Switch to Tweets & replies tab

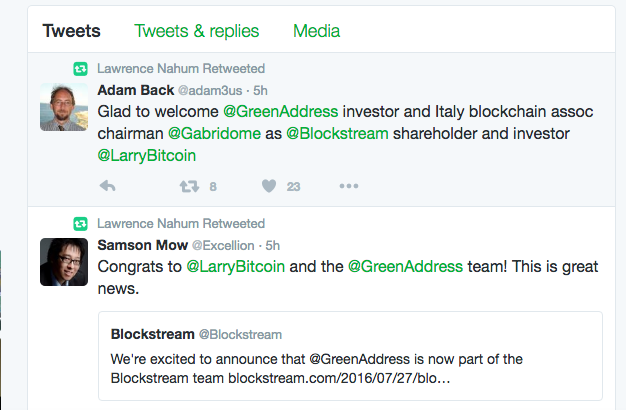(196, 31)
